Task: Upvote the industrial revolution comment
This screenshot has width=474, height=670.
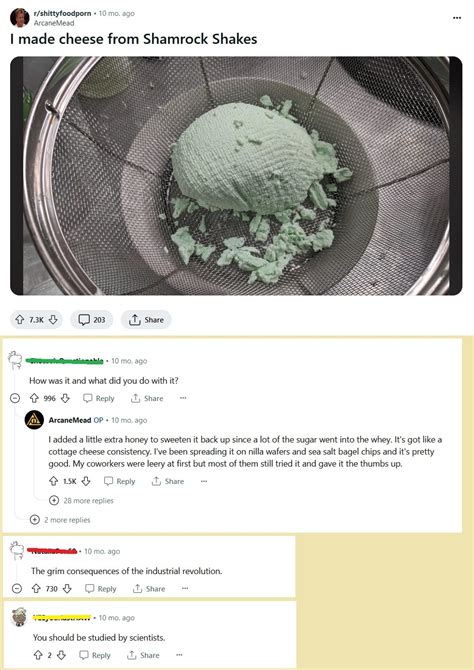Action: 36,588
